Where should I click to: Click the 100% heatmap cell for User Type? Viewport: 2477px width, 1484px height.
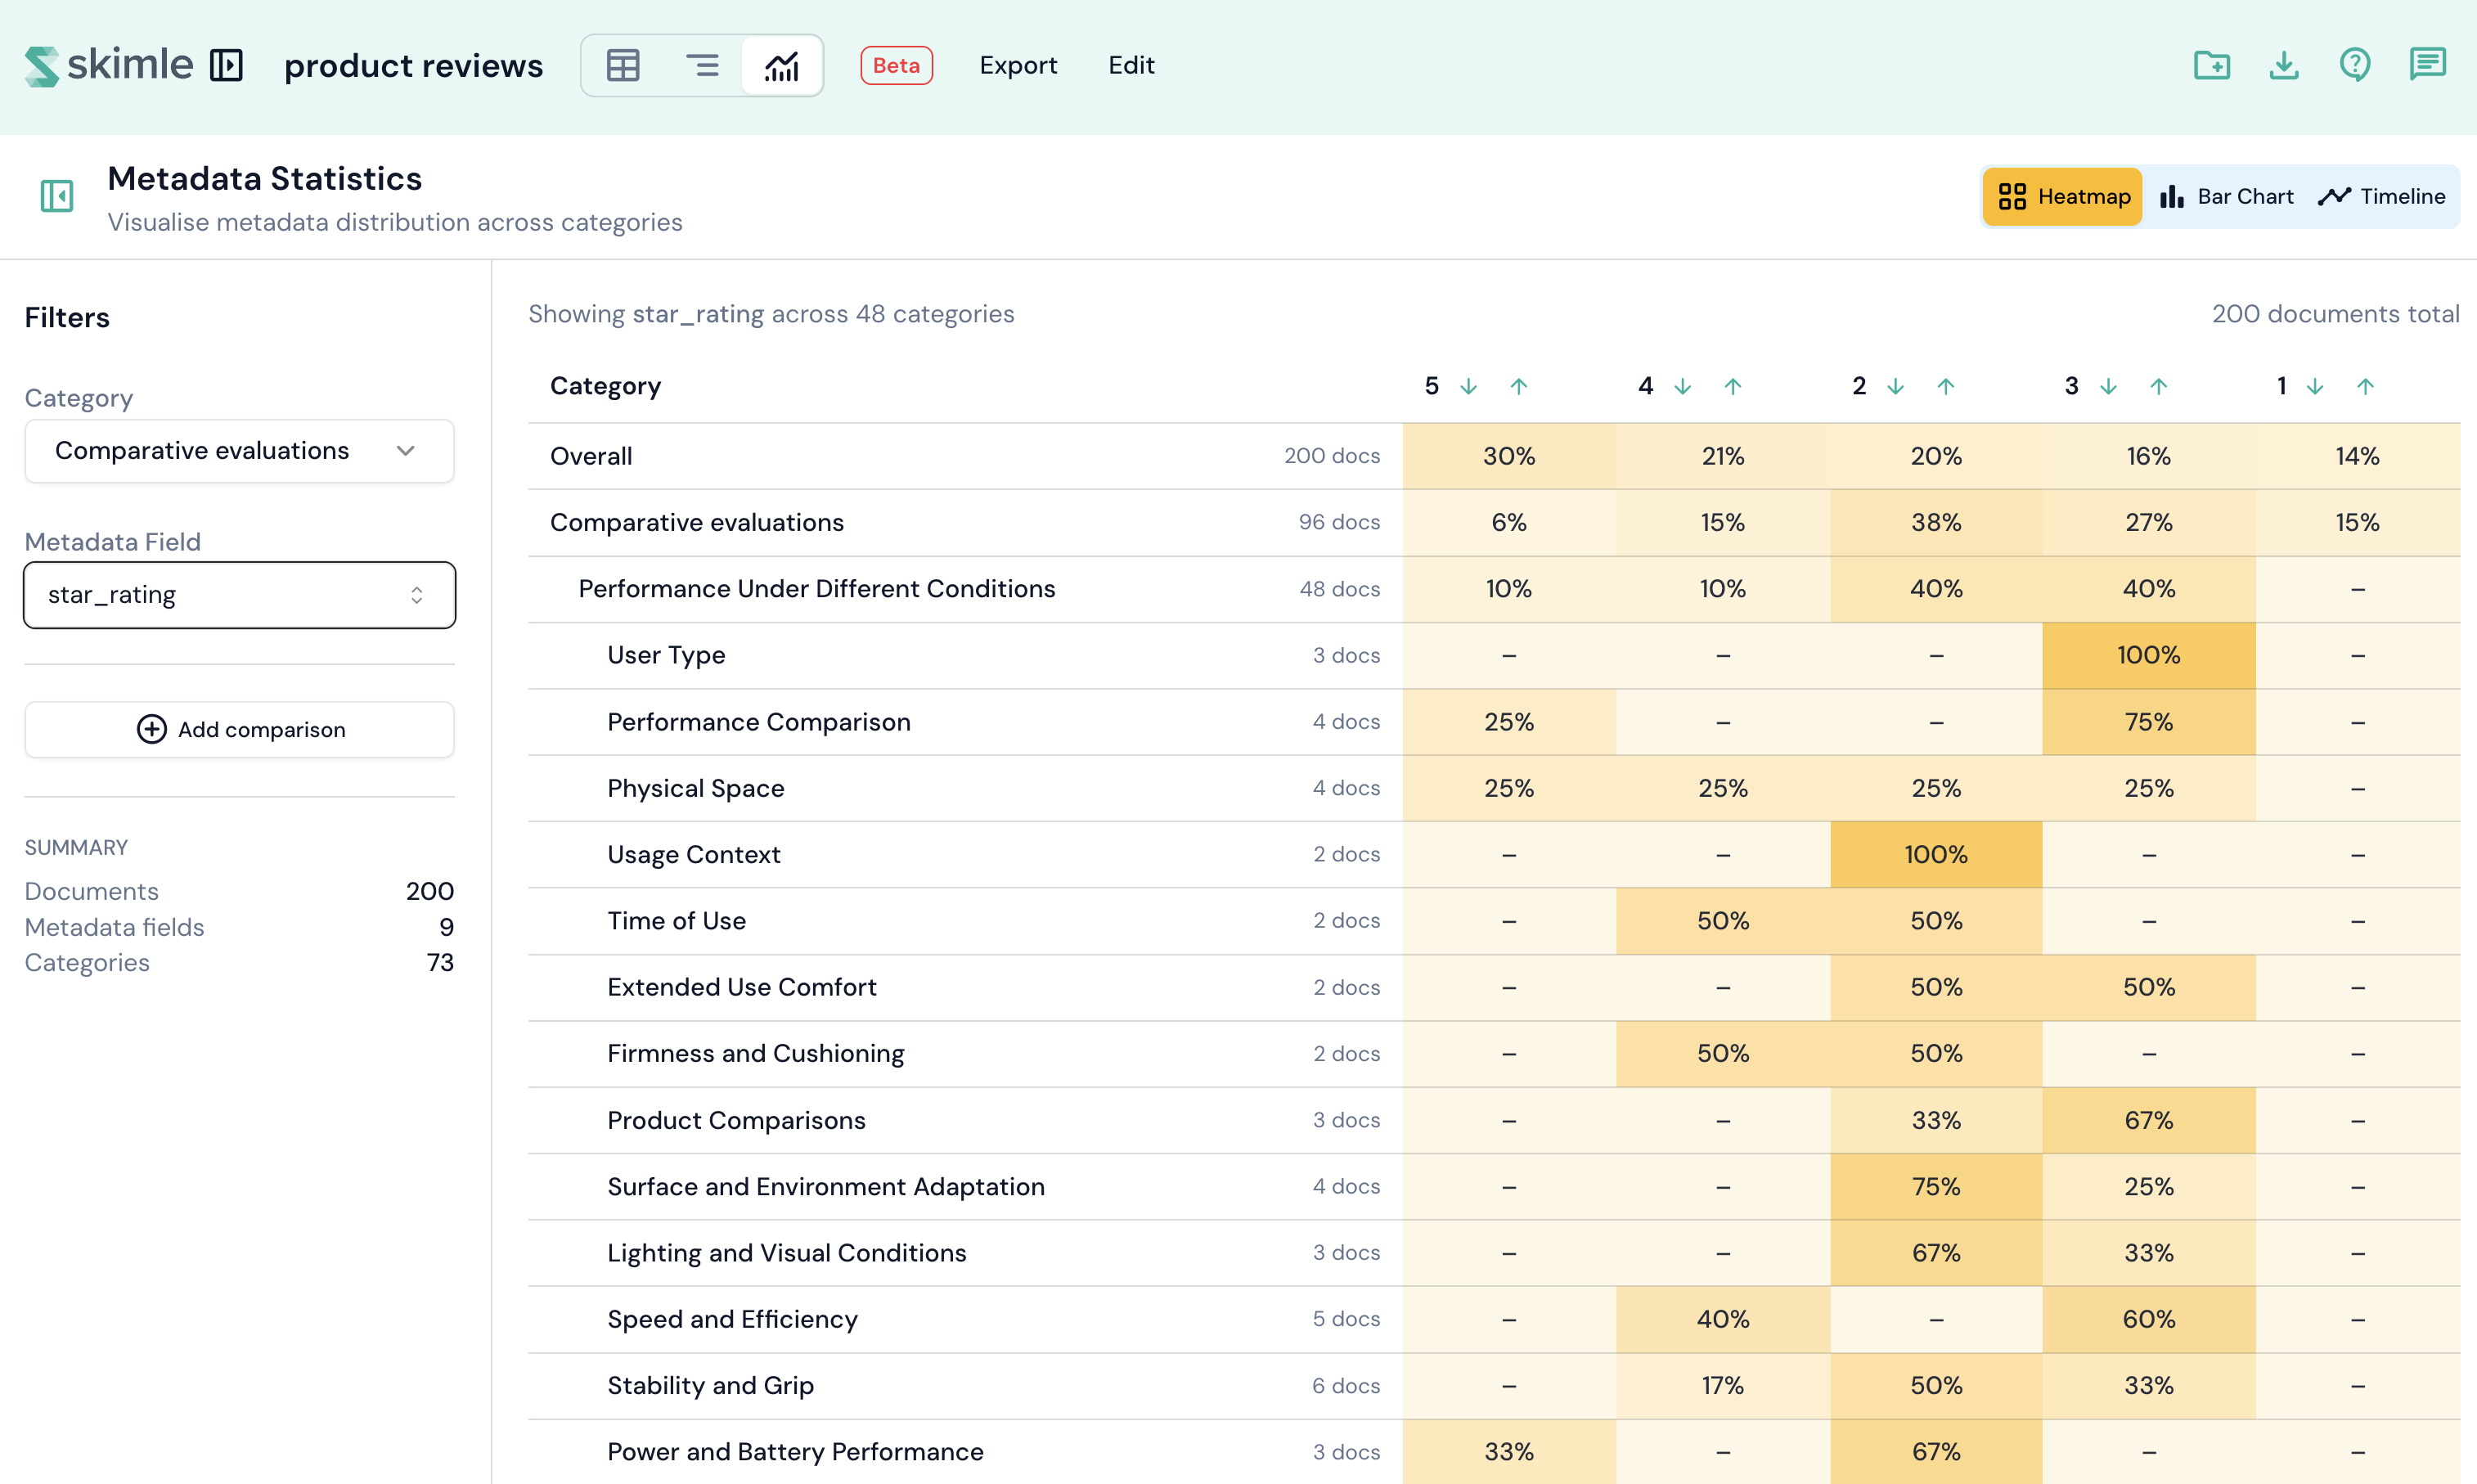[x=2148, y=656]
